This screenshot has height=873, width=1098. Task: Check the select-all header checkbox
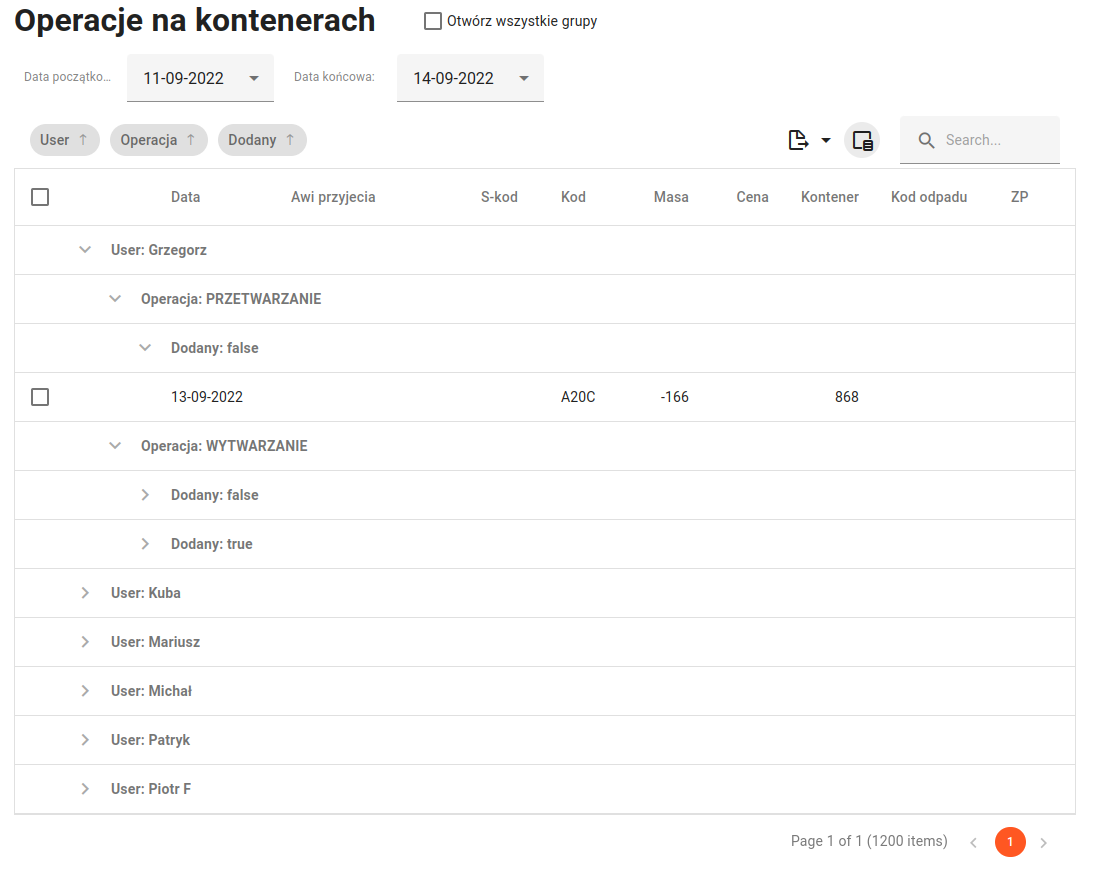40,197
